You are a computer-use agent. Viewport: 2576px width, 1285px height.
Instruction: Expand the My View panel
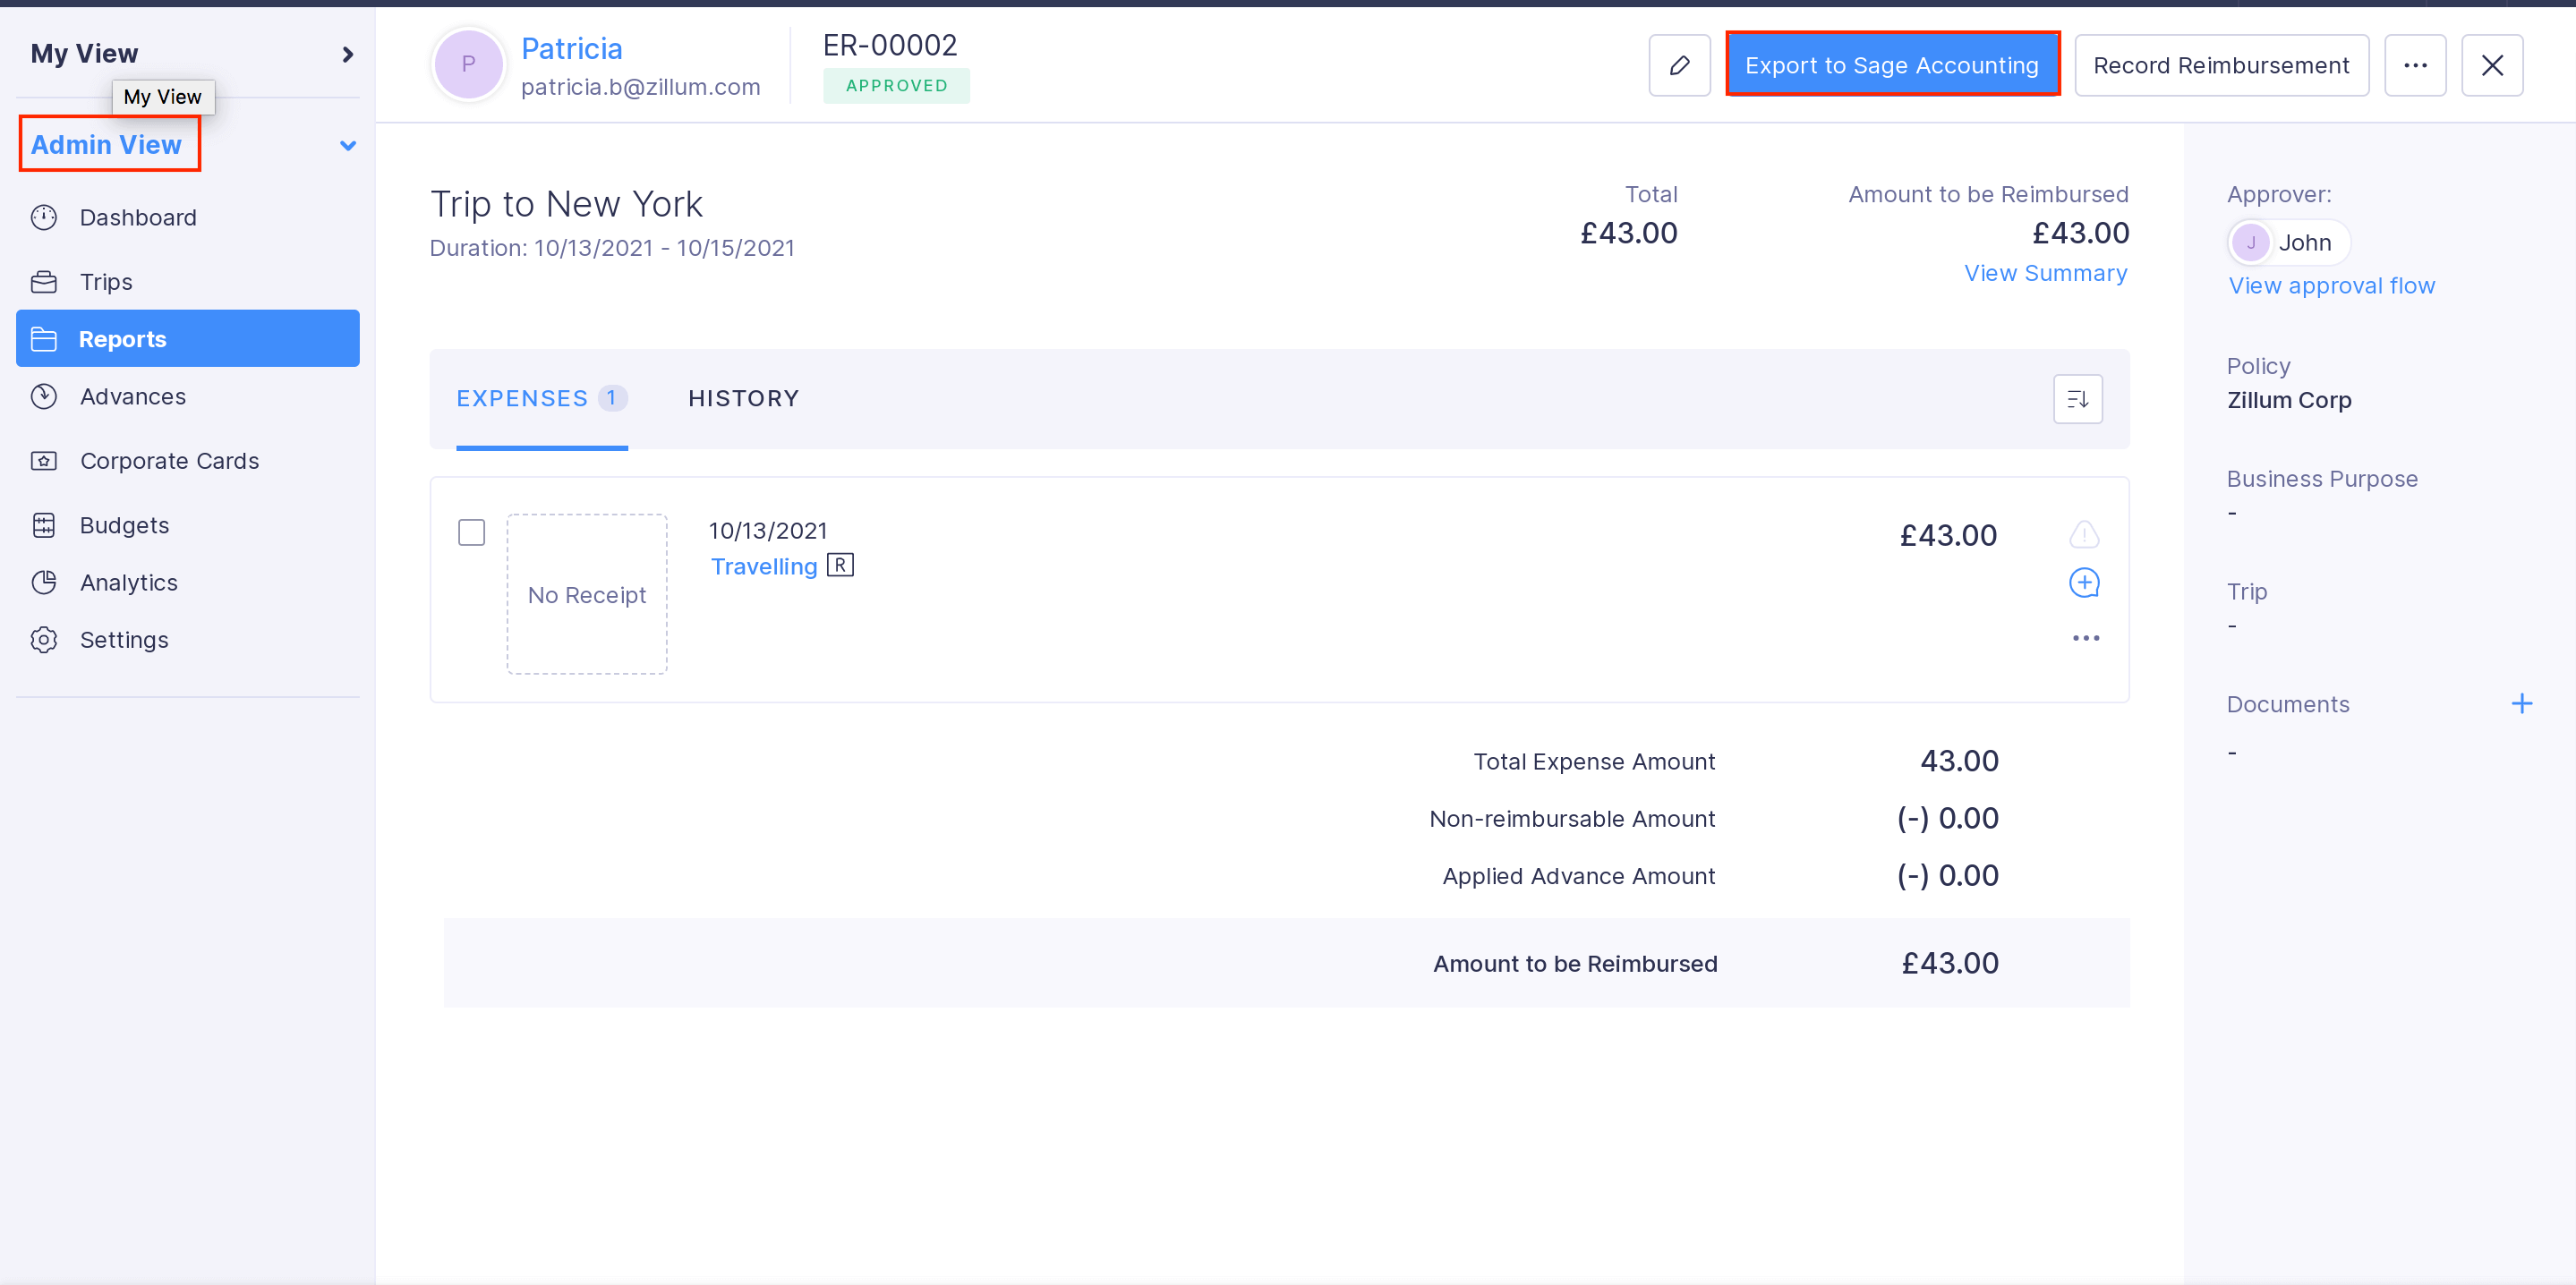click(347, 54)
